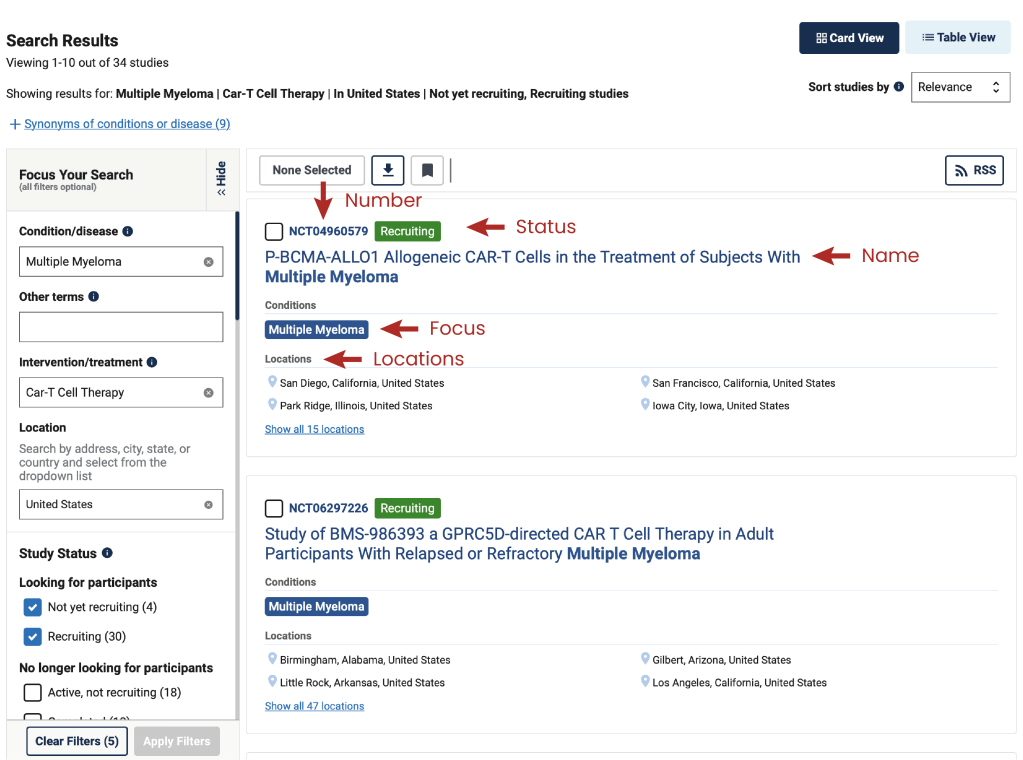Viewport: 1023px width, 760px height.
Task: Uncheck the Not yet recruiting filter
Action: [x=33, y=607]
